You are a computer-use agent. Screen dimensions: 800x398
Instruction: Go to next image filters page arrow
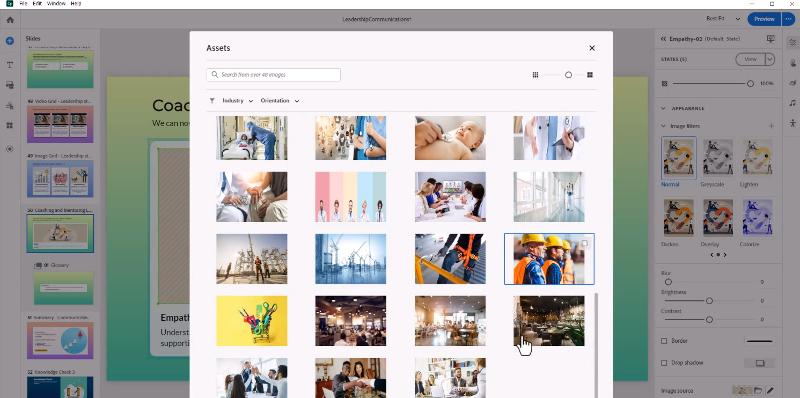[725, 255]
